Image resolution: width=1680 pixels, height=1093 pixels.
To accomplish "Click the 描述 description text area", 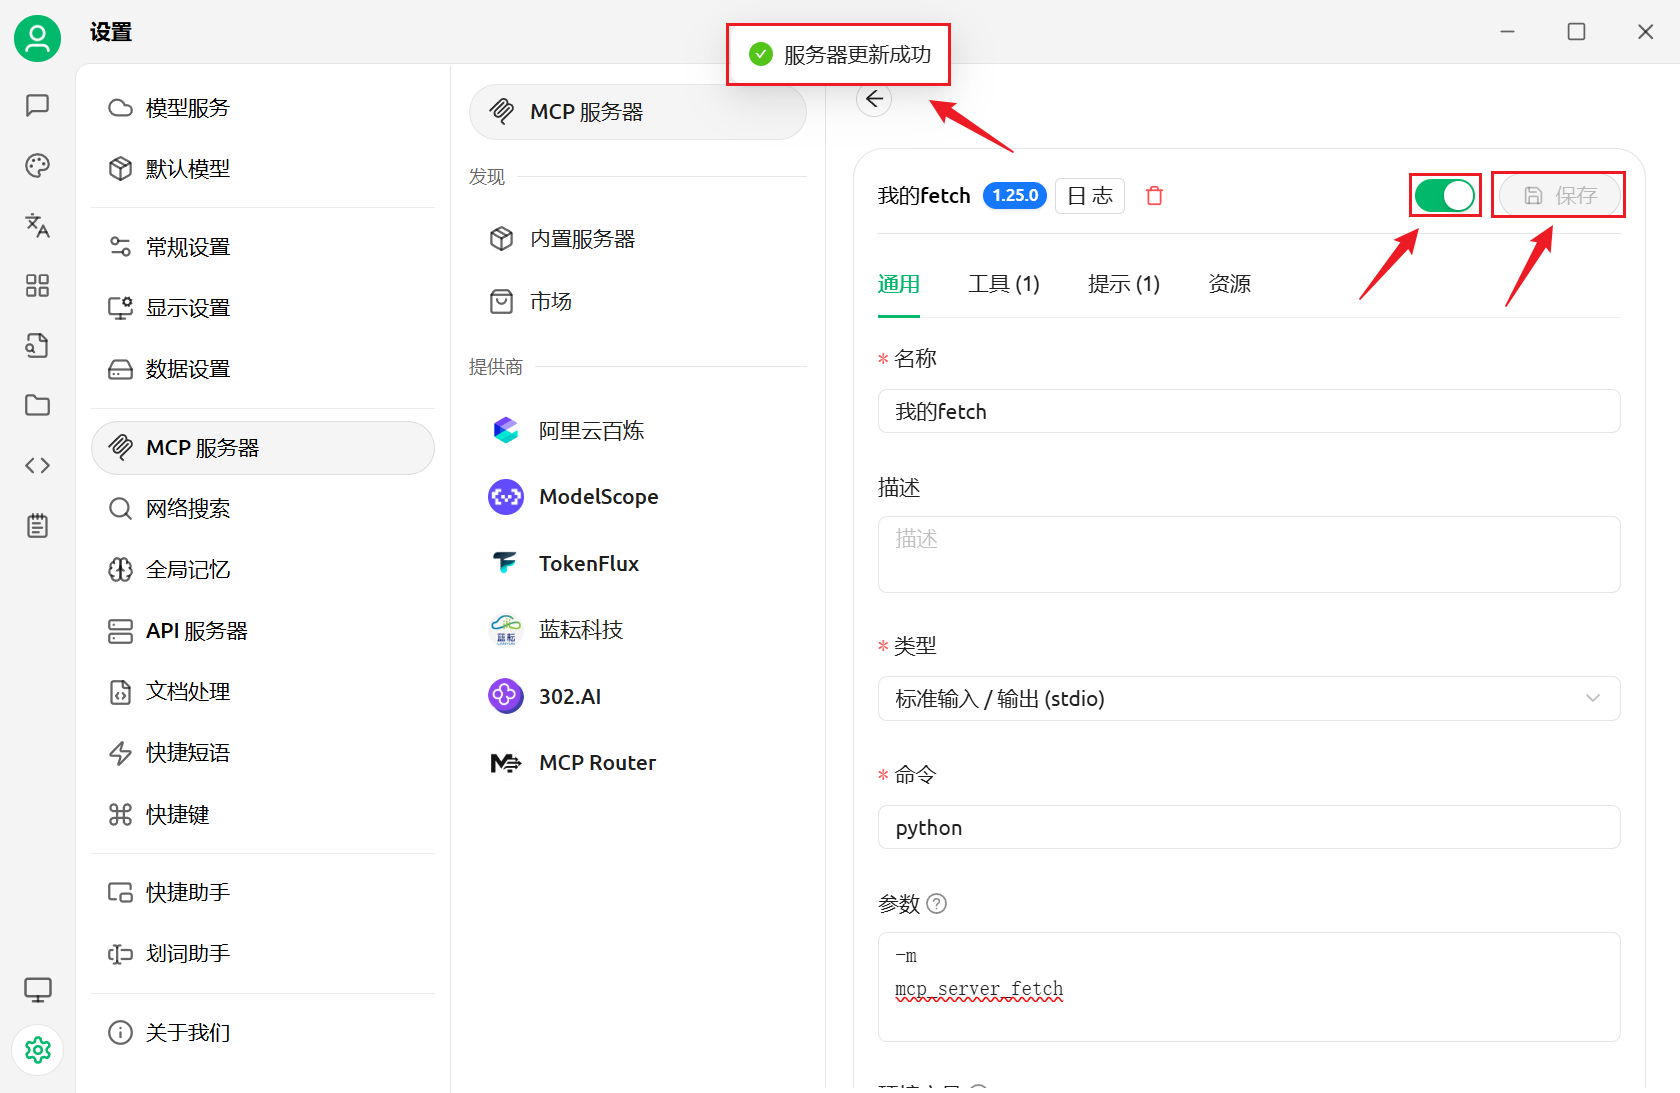I will click(1249, 555).
